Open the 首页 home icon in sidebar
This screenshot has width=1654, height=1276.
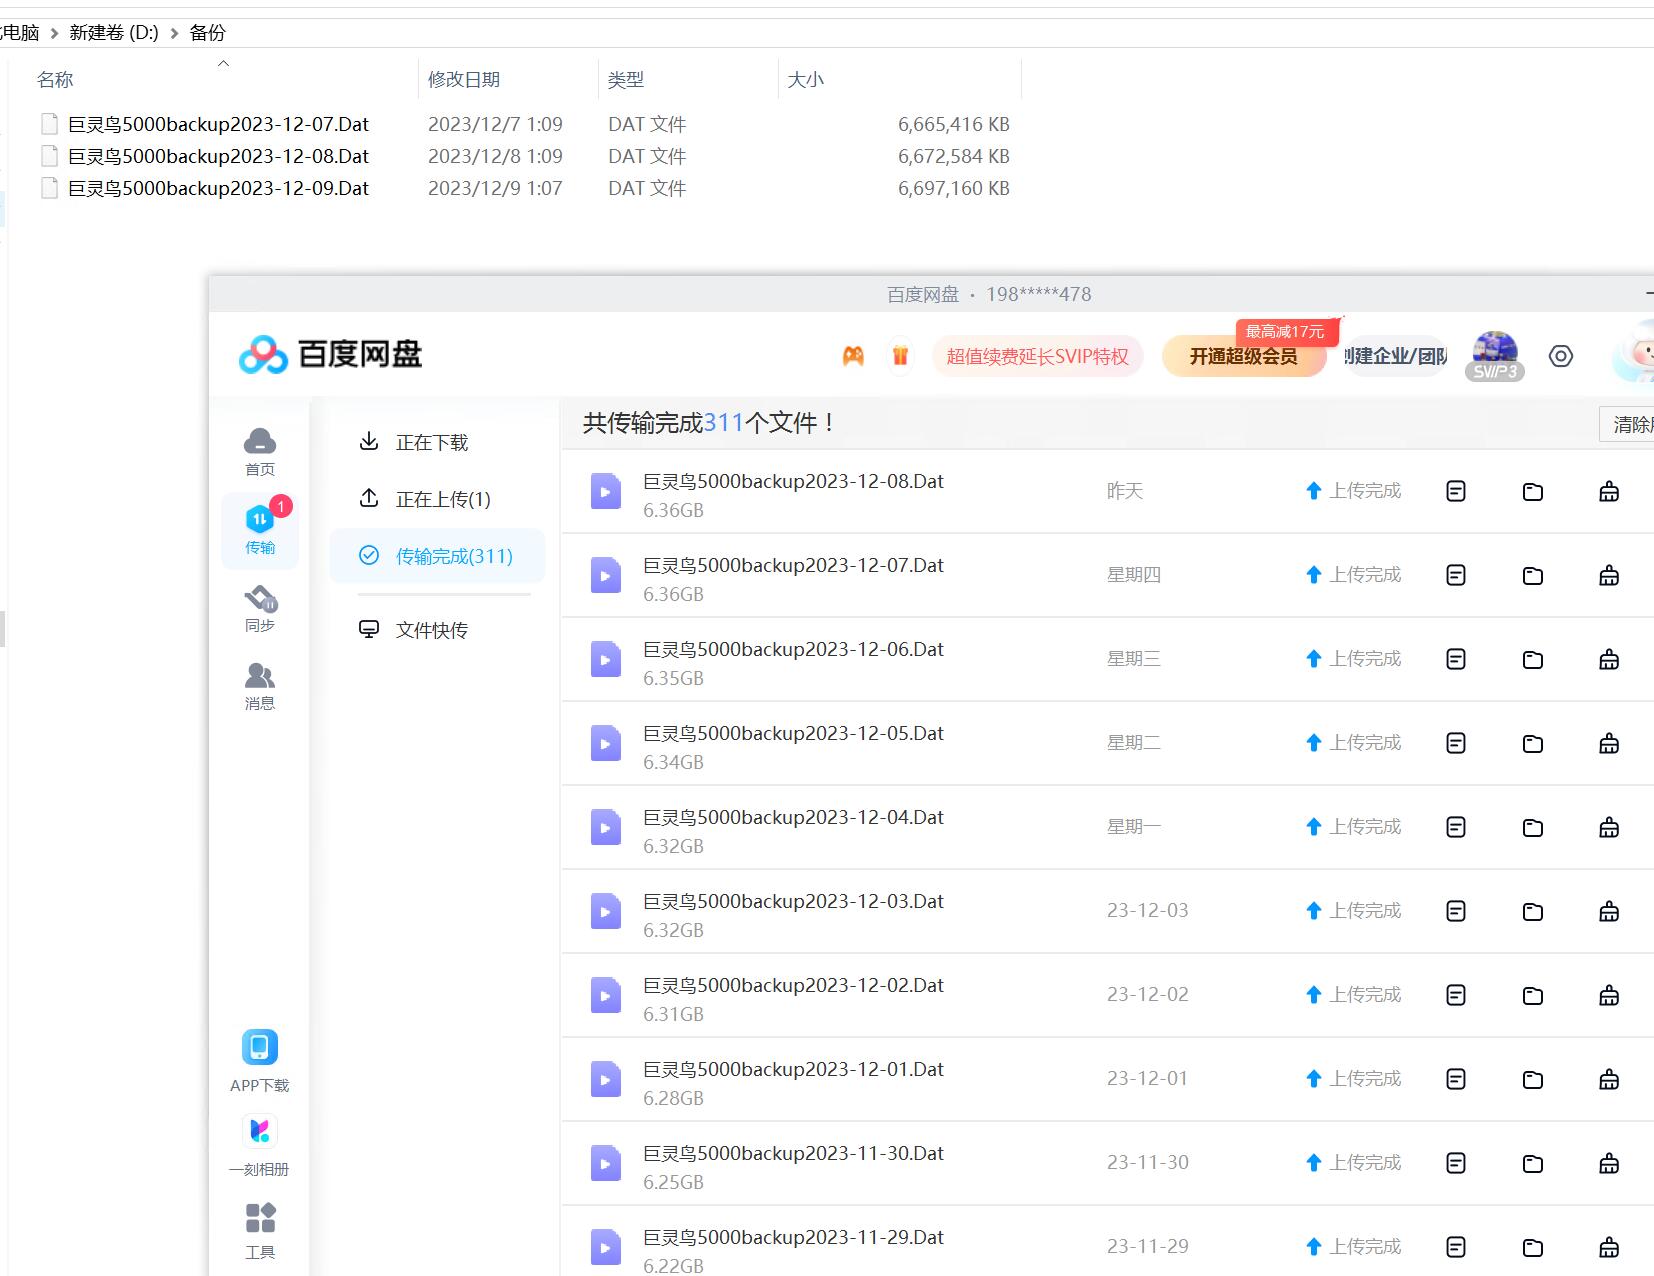click(260, 451)
